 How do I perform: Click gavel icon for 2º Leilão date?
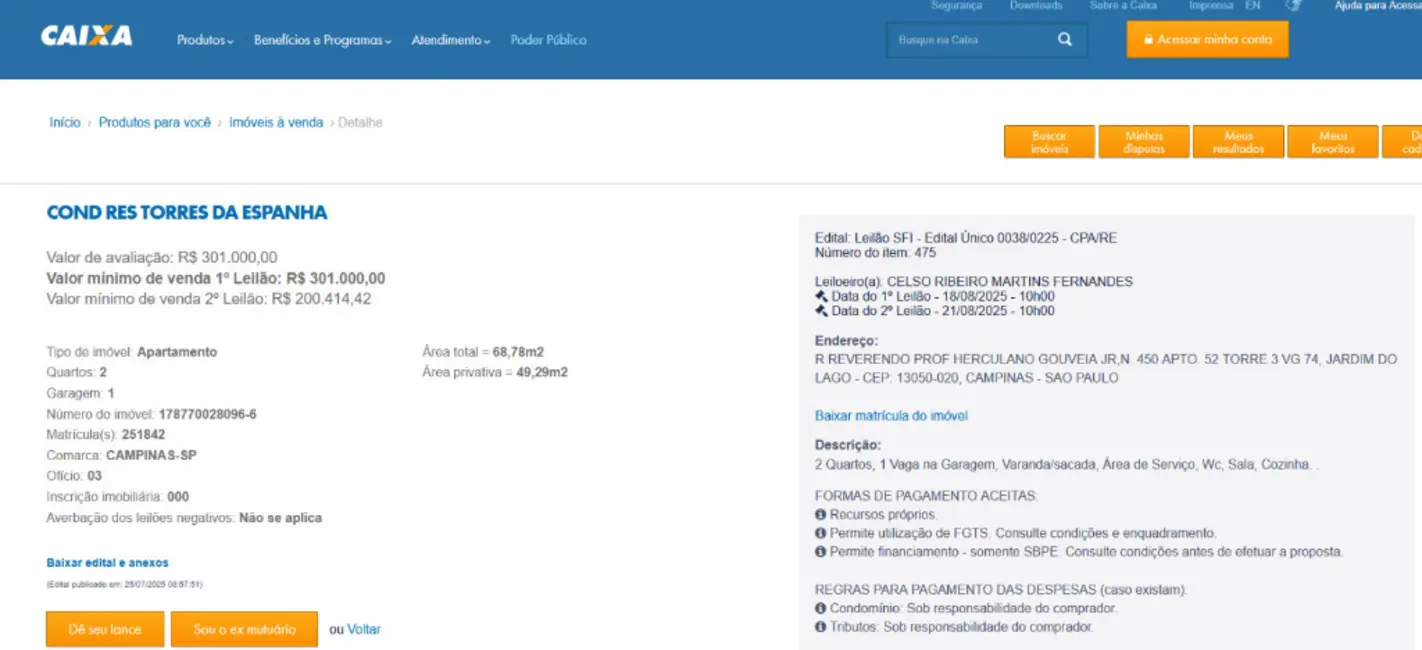[x=821, y=311]
